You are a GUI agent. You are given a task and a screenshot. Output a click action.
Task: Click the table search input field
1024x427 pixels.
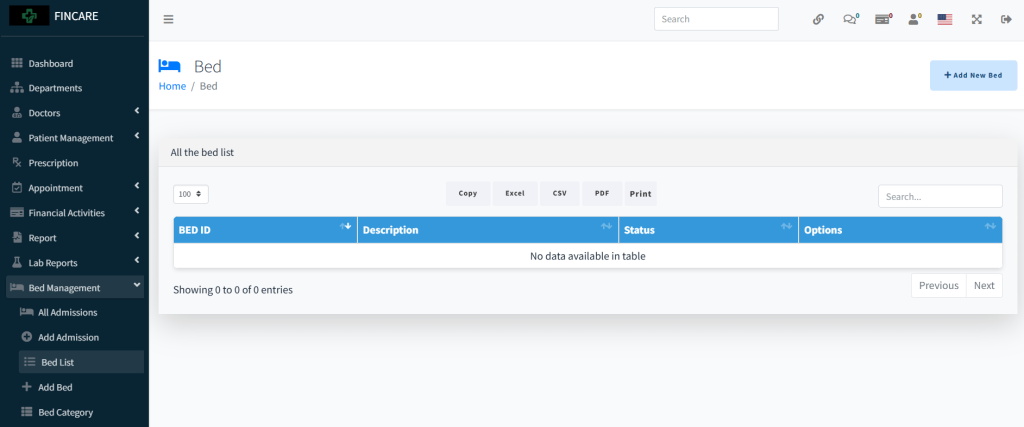tap(939, 197)
